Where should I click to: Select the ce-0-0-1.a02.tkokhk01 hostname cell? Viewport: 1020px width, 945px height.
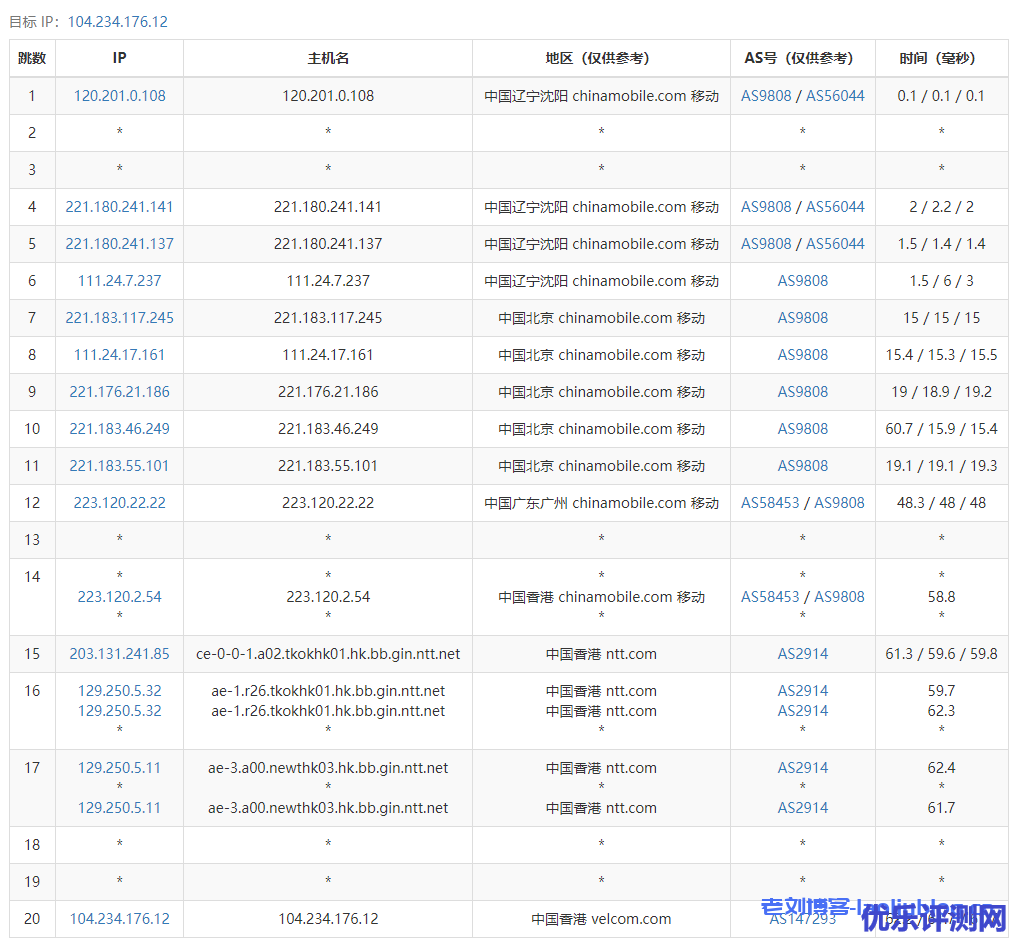coord(328,654)
